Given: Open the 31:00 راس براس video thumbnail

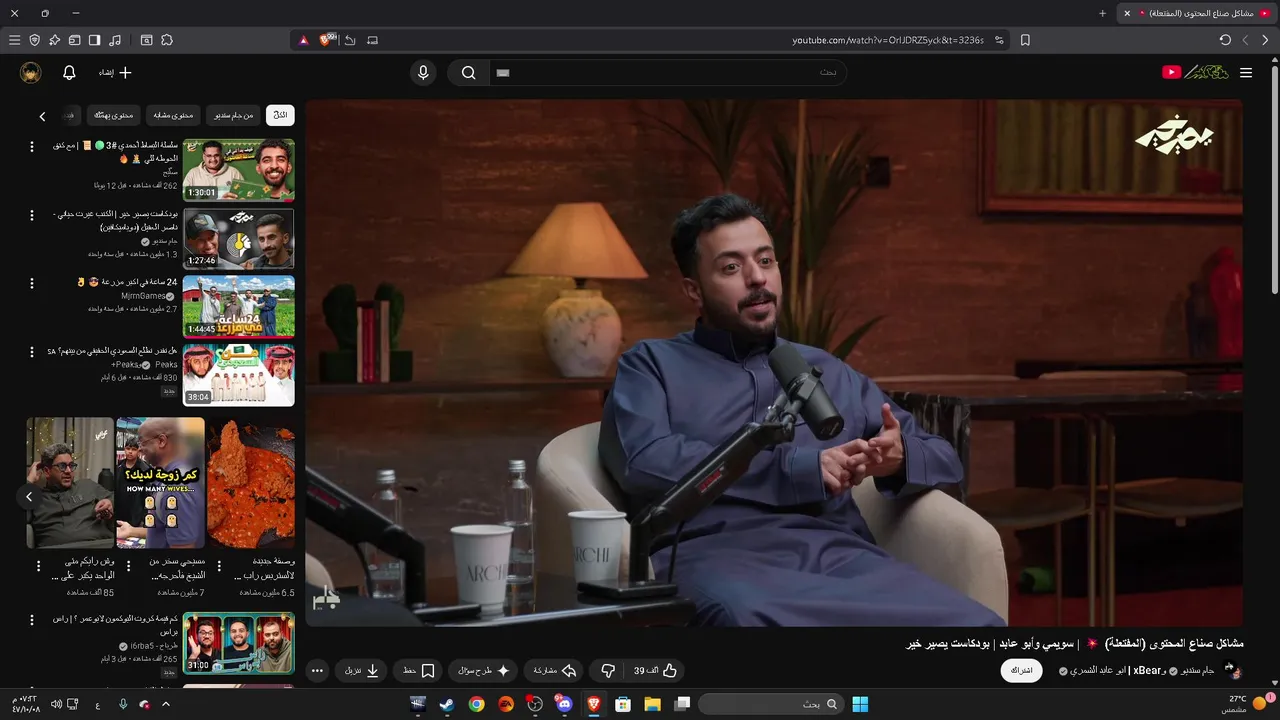Looking at the screenshot, I should (238, 643).
